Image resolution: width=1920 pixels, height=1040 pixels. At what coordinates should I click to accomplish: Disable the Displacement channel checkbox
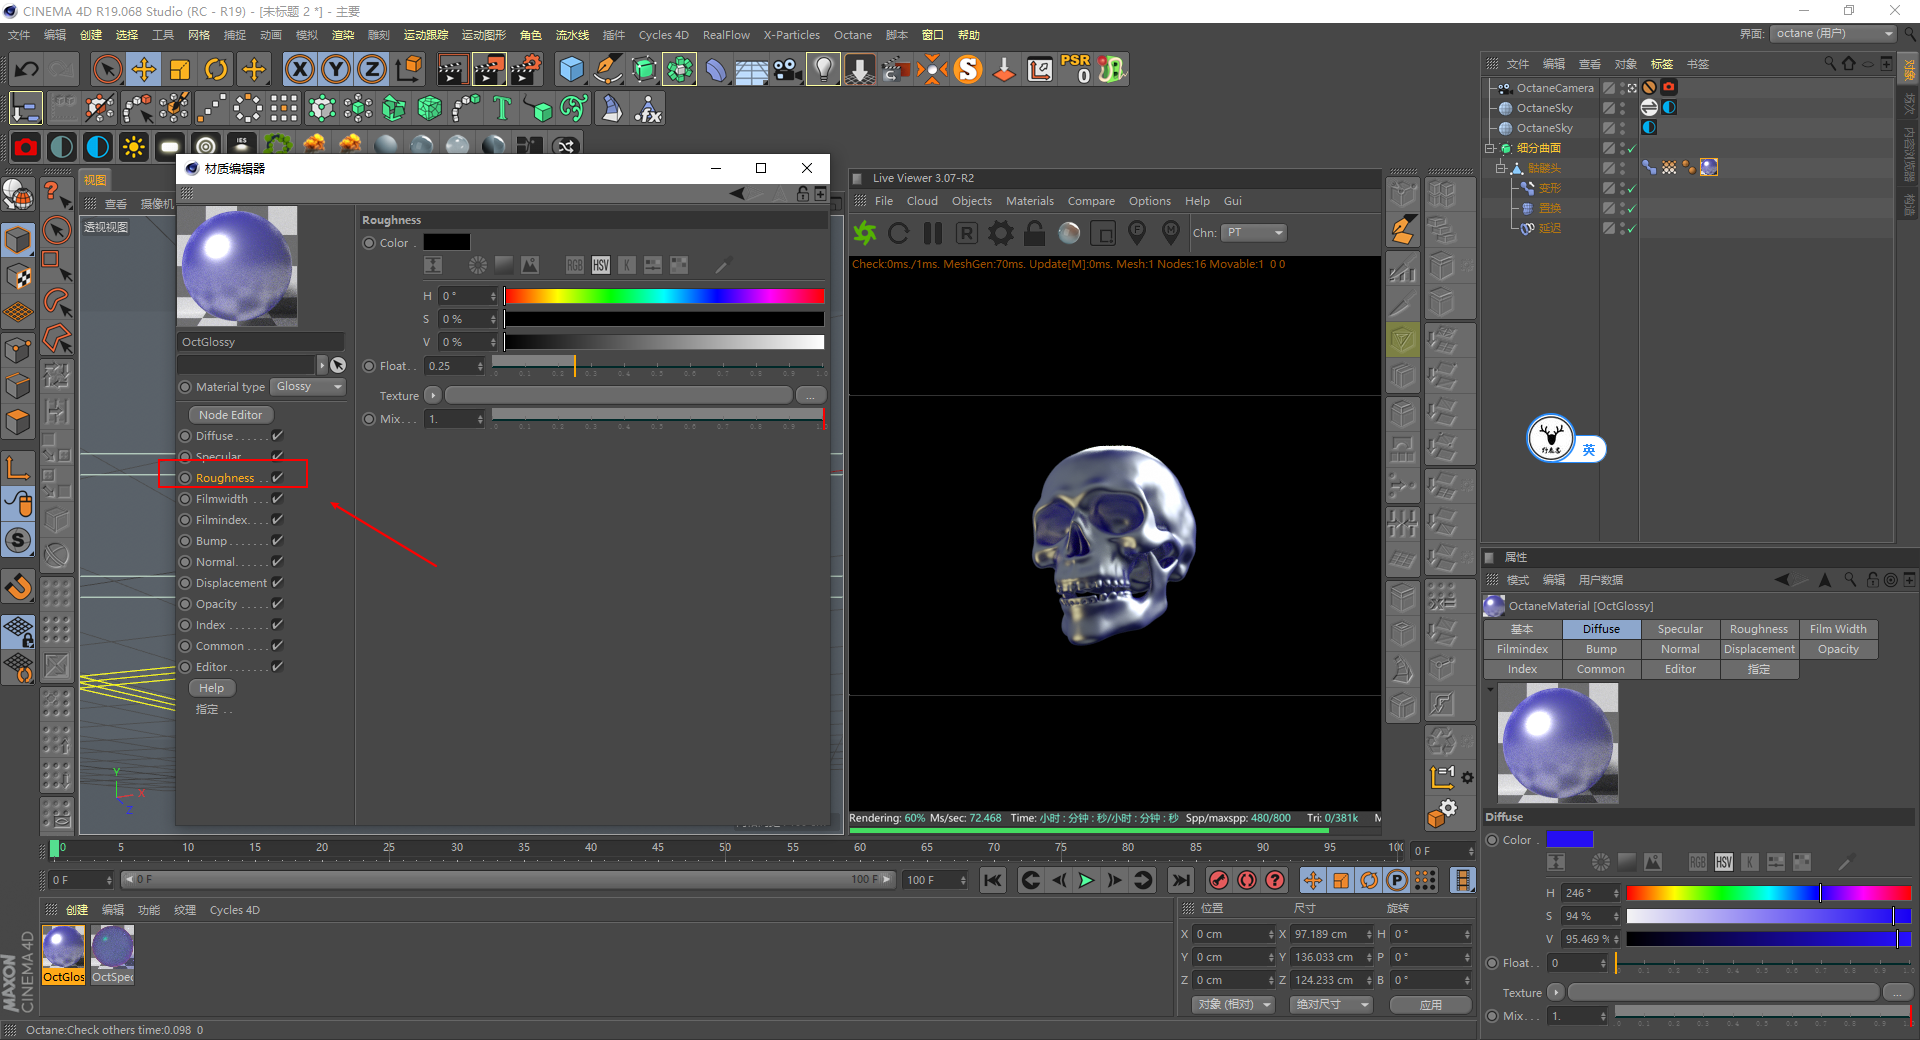click(278, 583)
